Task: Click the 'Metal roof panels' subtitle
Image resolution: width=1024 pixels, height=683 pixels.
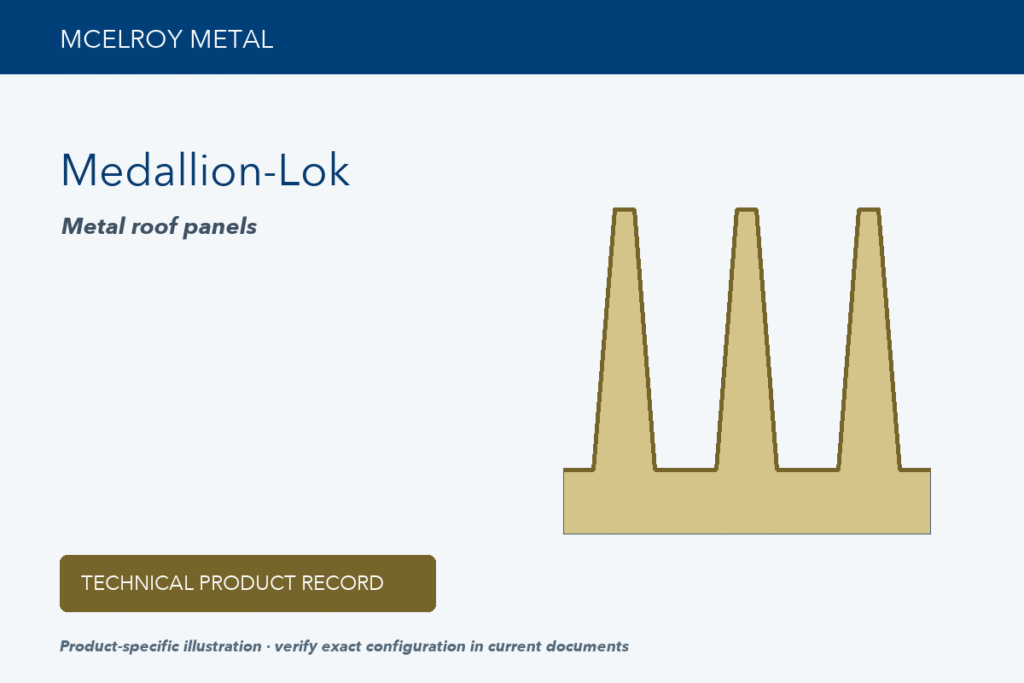Action: coord(159,227)
